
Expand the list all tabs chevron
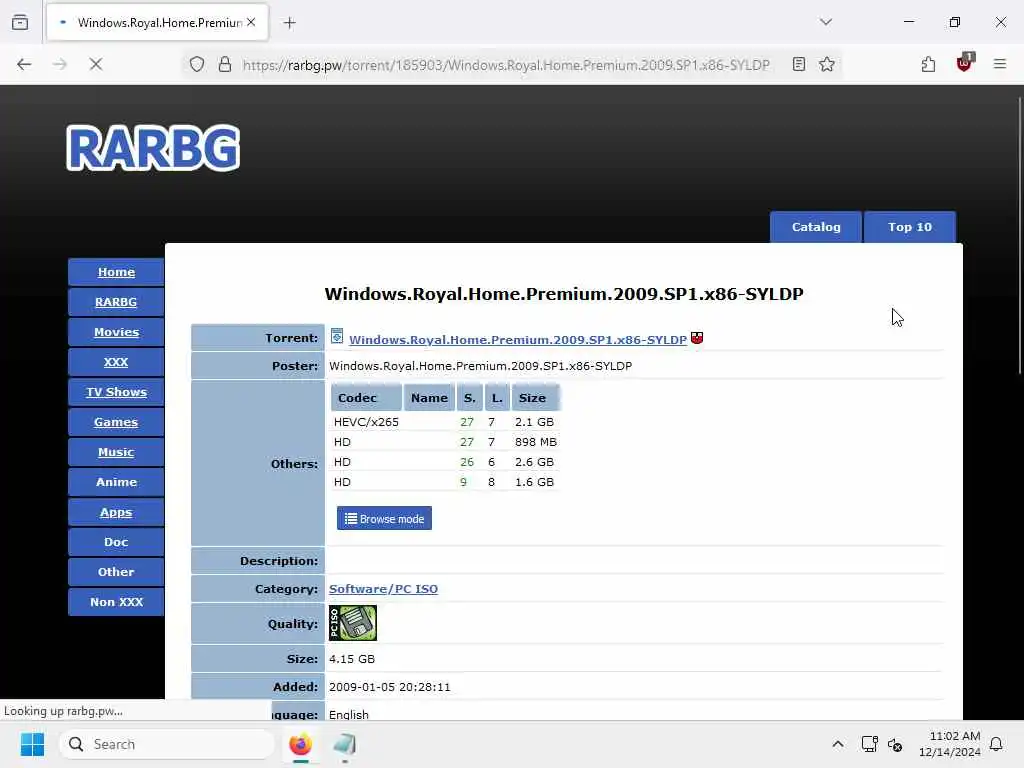(825, 22)
